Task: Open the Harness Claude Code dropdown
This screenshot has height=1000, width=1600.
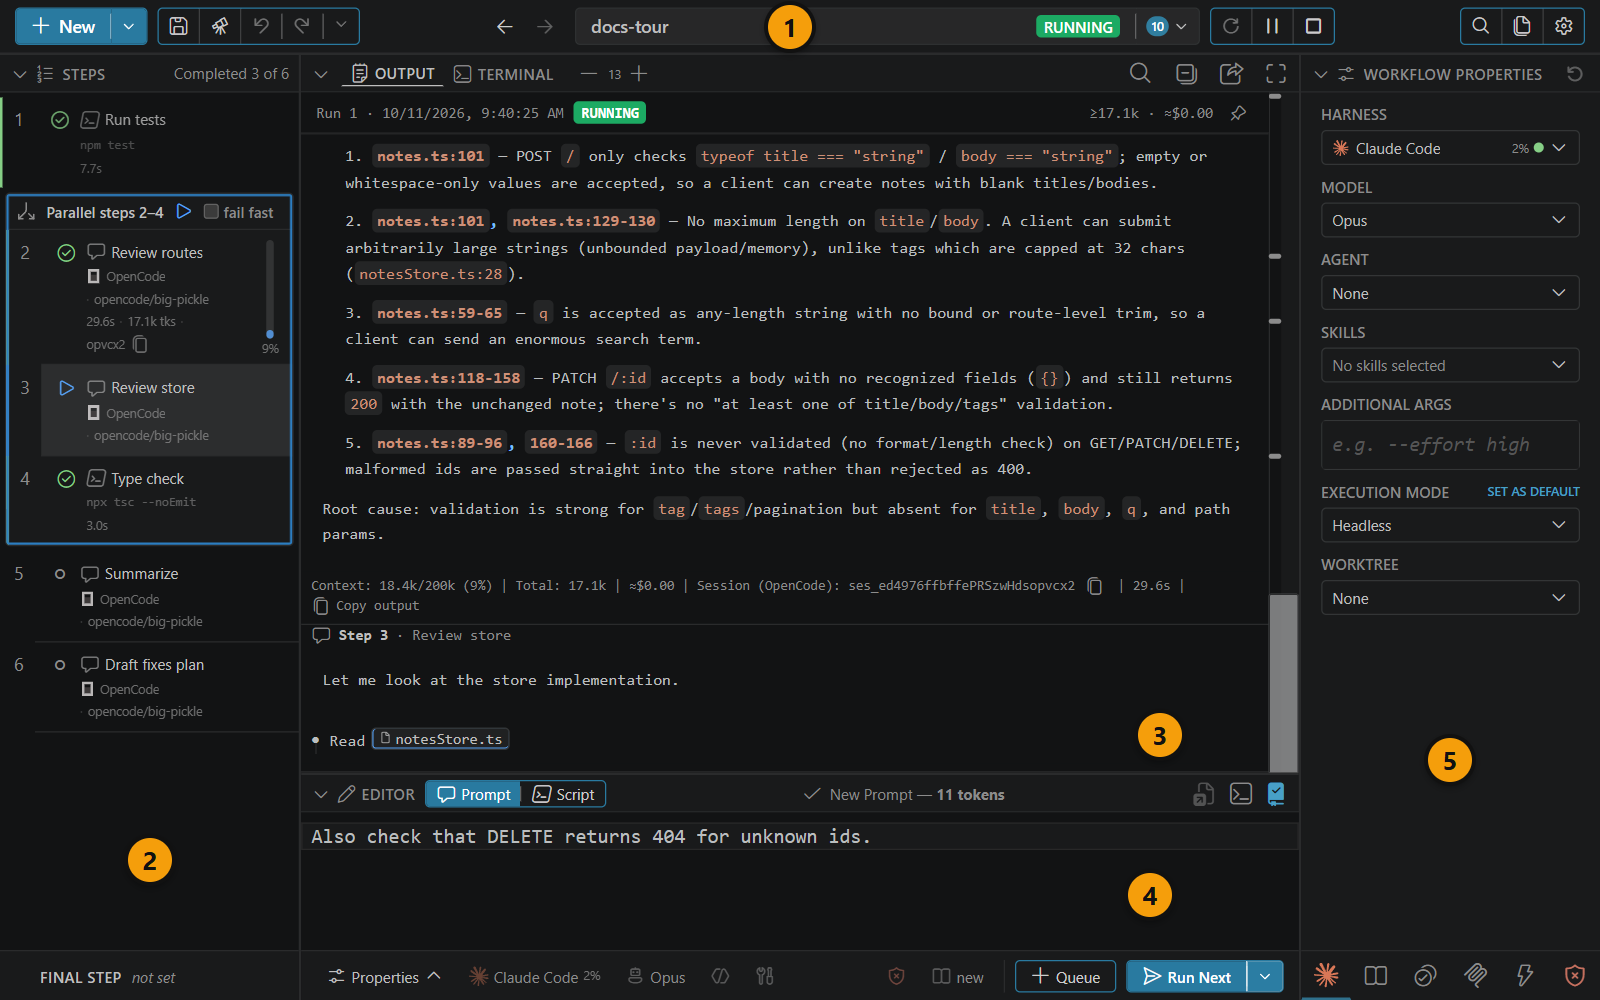Action: coord(1450,148)
